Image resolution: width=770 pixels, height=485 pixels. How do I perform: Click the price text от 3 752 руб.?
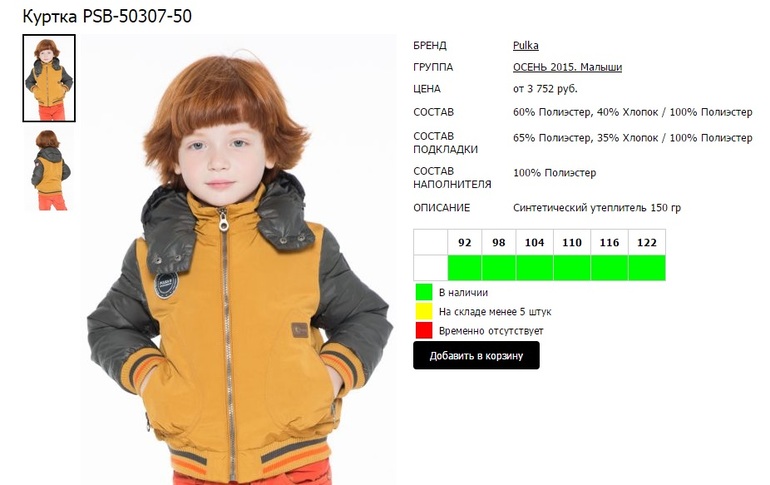point(545,89)
